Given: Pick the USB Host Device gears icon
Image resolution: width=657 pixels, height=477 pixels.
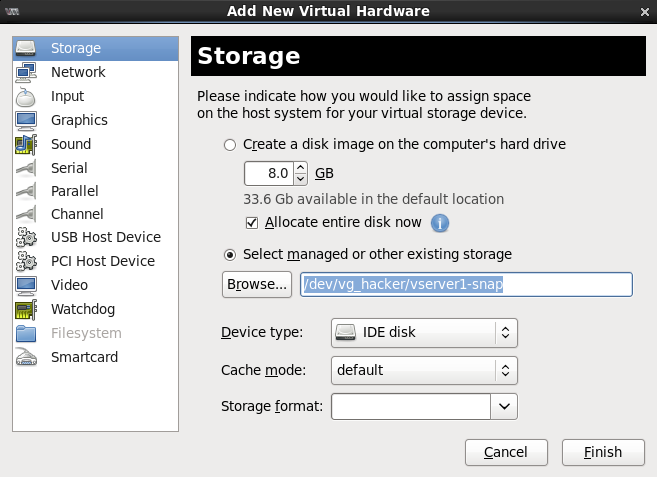Looking at the screenshot, I should 26,237.
